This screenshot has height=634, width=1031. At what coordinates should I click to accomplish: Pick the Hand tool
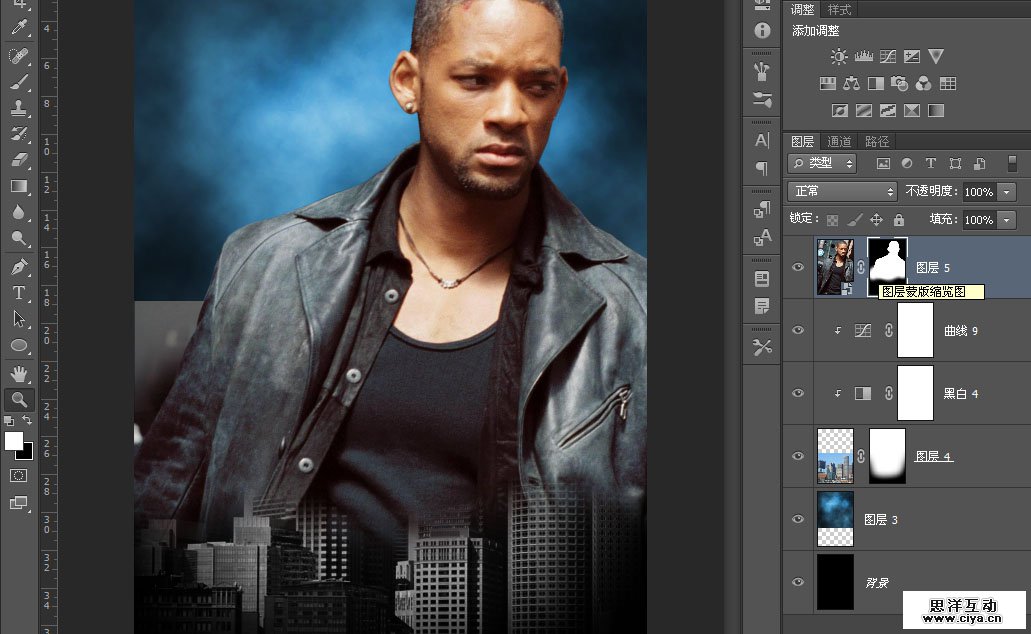(19, 373)
